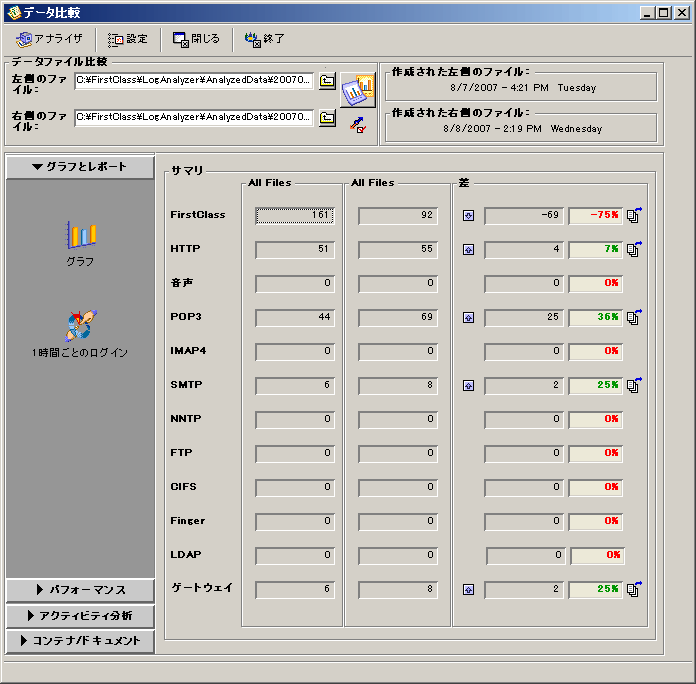Click the small red-blue tool icon under the compare chart
Screen dimensions: 696x684
(356, 124)
